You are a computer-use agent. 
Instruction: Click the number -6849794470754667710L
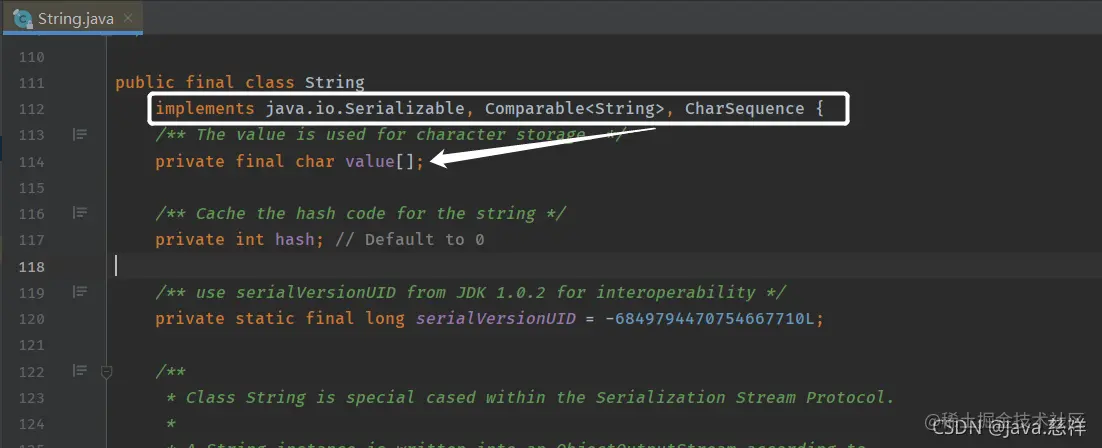(x=709, y=319)
